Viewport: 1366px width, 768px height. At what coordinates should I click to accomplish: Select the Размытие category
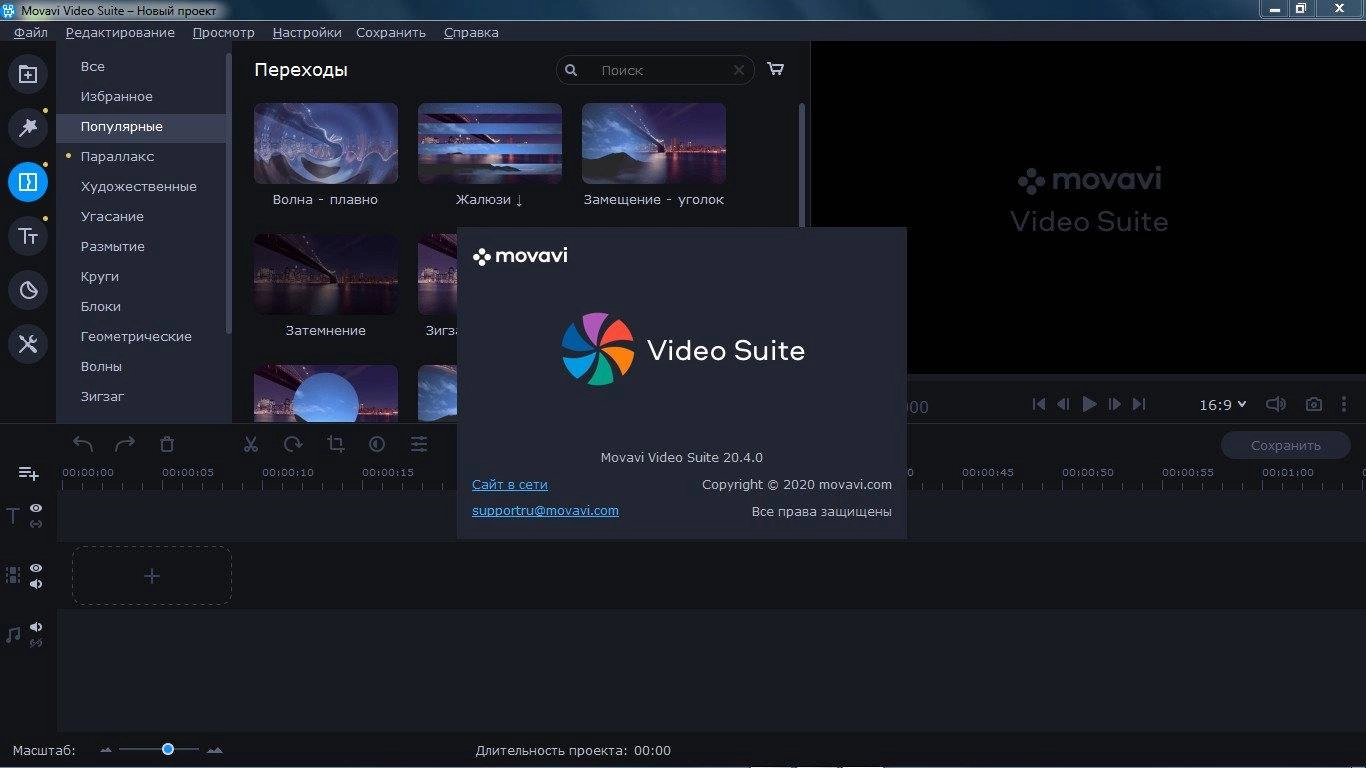point(141,246)
